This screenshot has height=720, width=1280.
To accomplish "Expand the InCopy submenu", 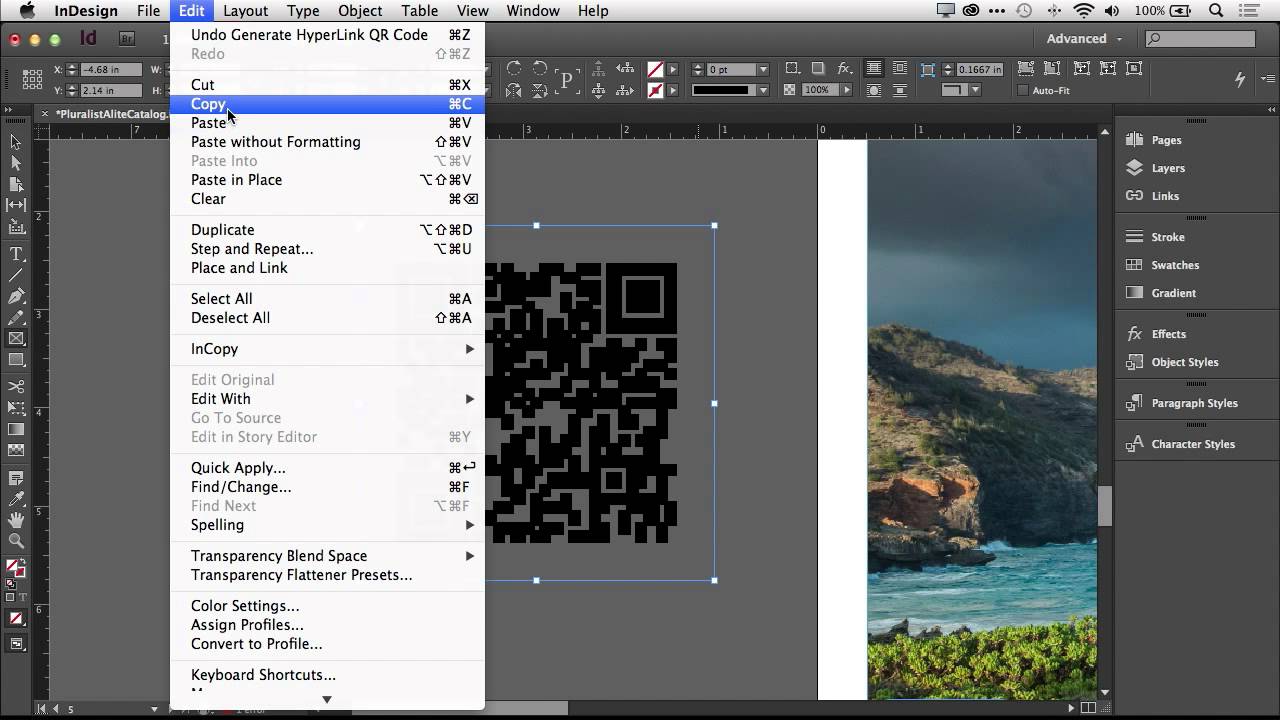I will coord(328,349).
